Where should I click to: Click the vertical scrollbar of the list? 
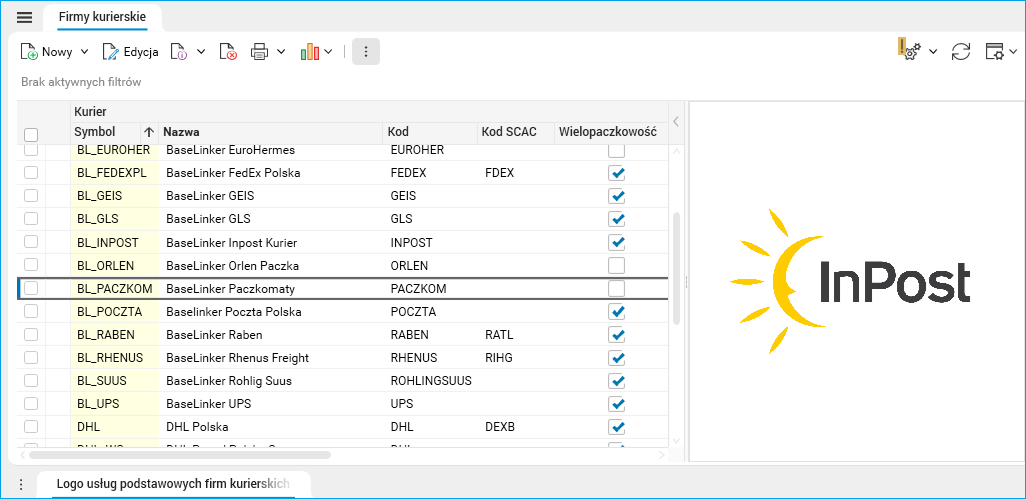tap(677, 268)
